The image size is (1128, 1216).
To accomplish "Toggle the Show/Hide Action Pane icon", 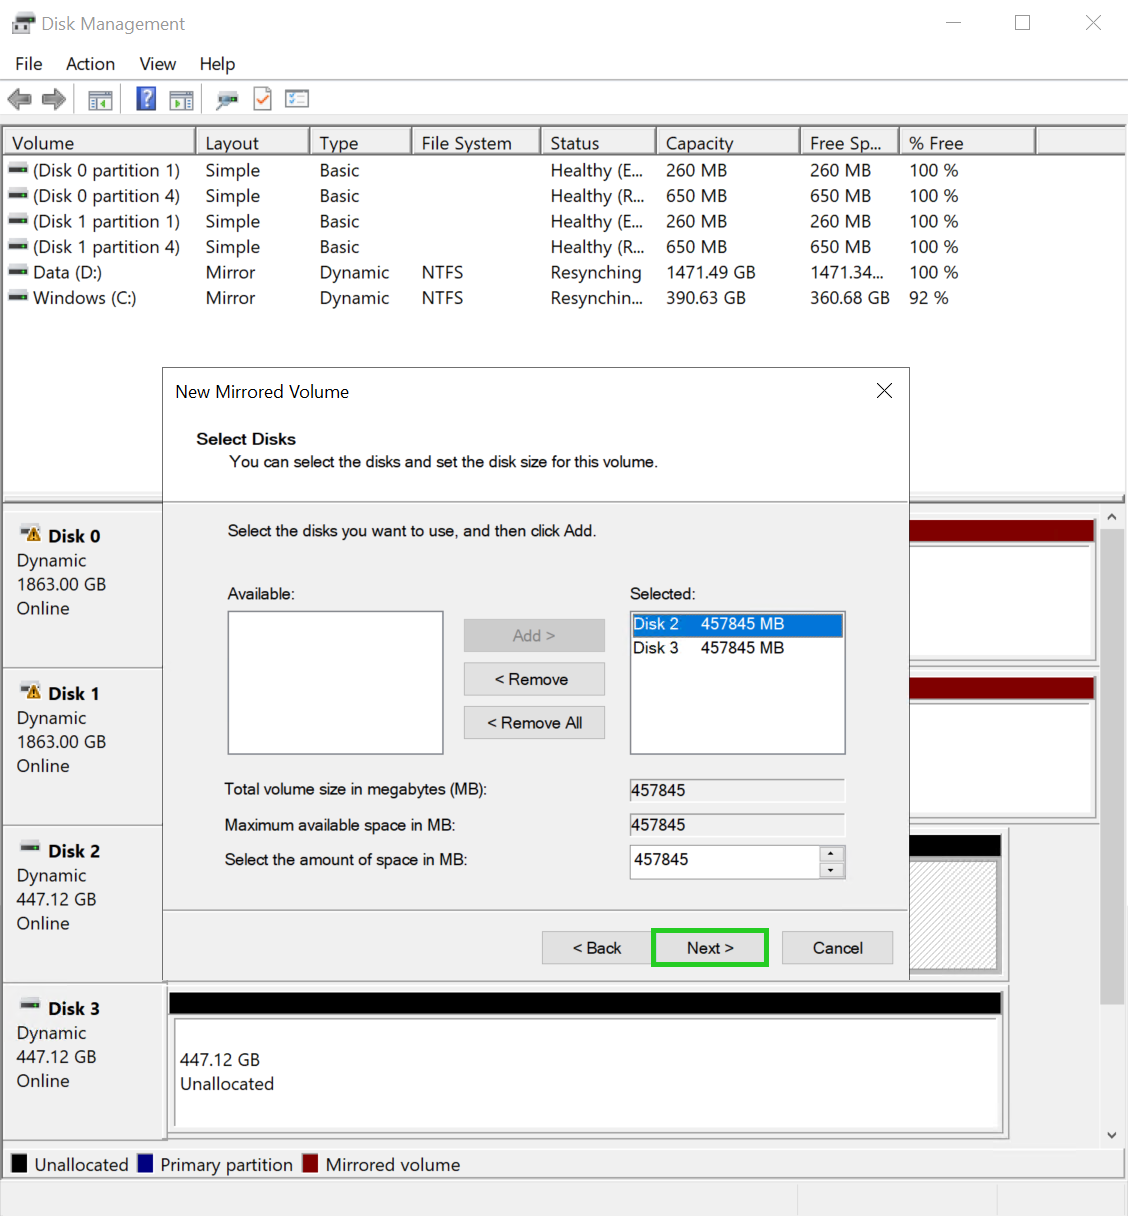I will (181, 98).
